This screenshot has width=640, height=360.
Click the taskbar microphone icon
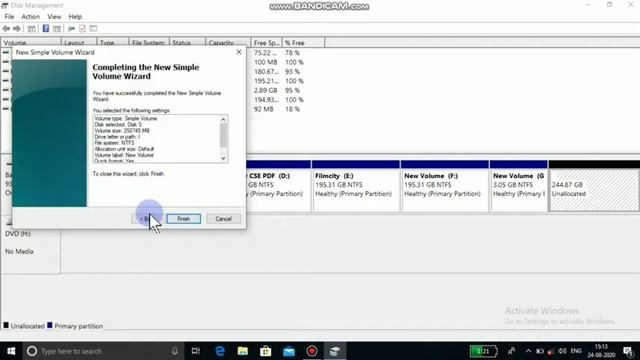(175, 351)
